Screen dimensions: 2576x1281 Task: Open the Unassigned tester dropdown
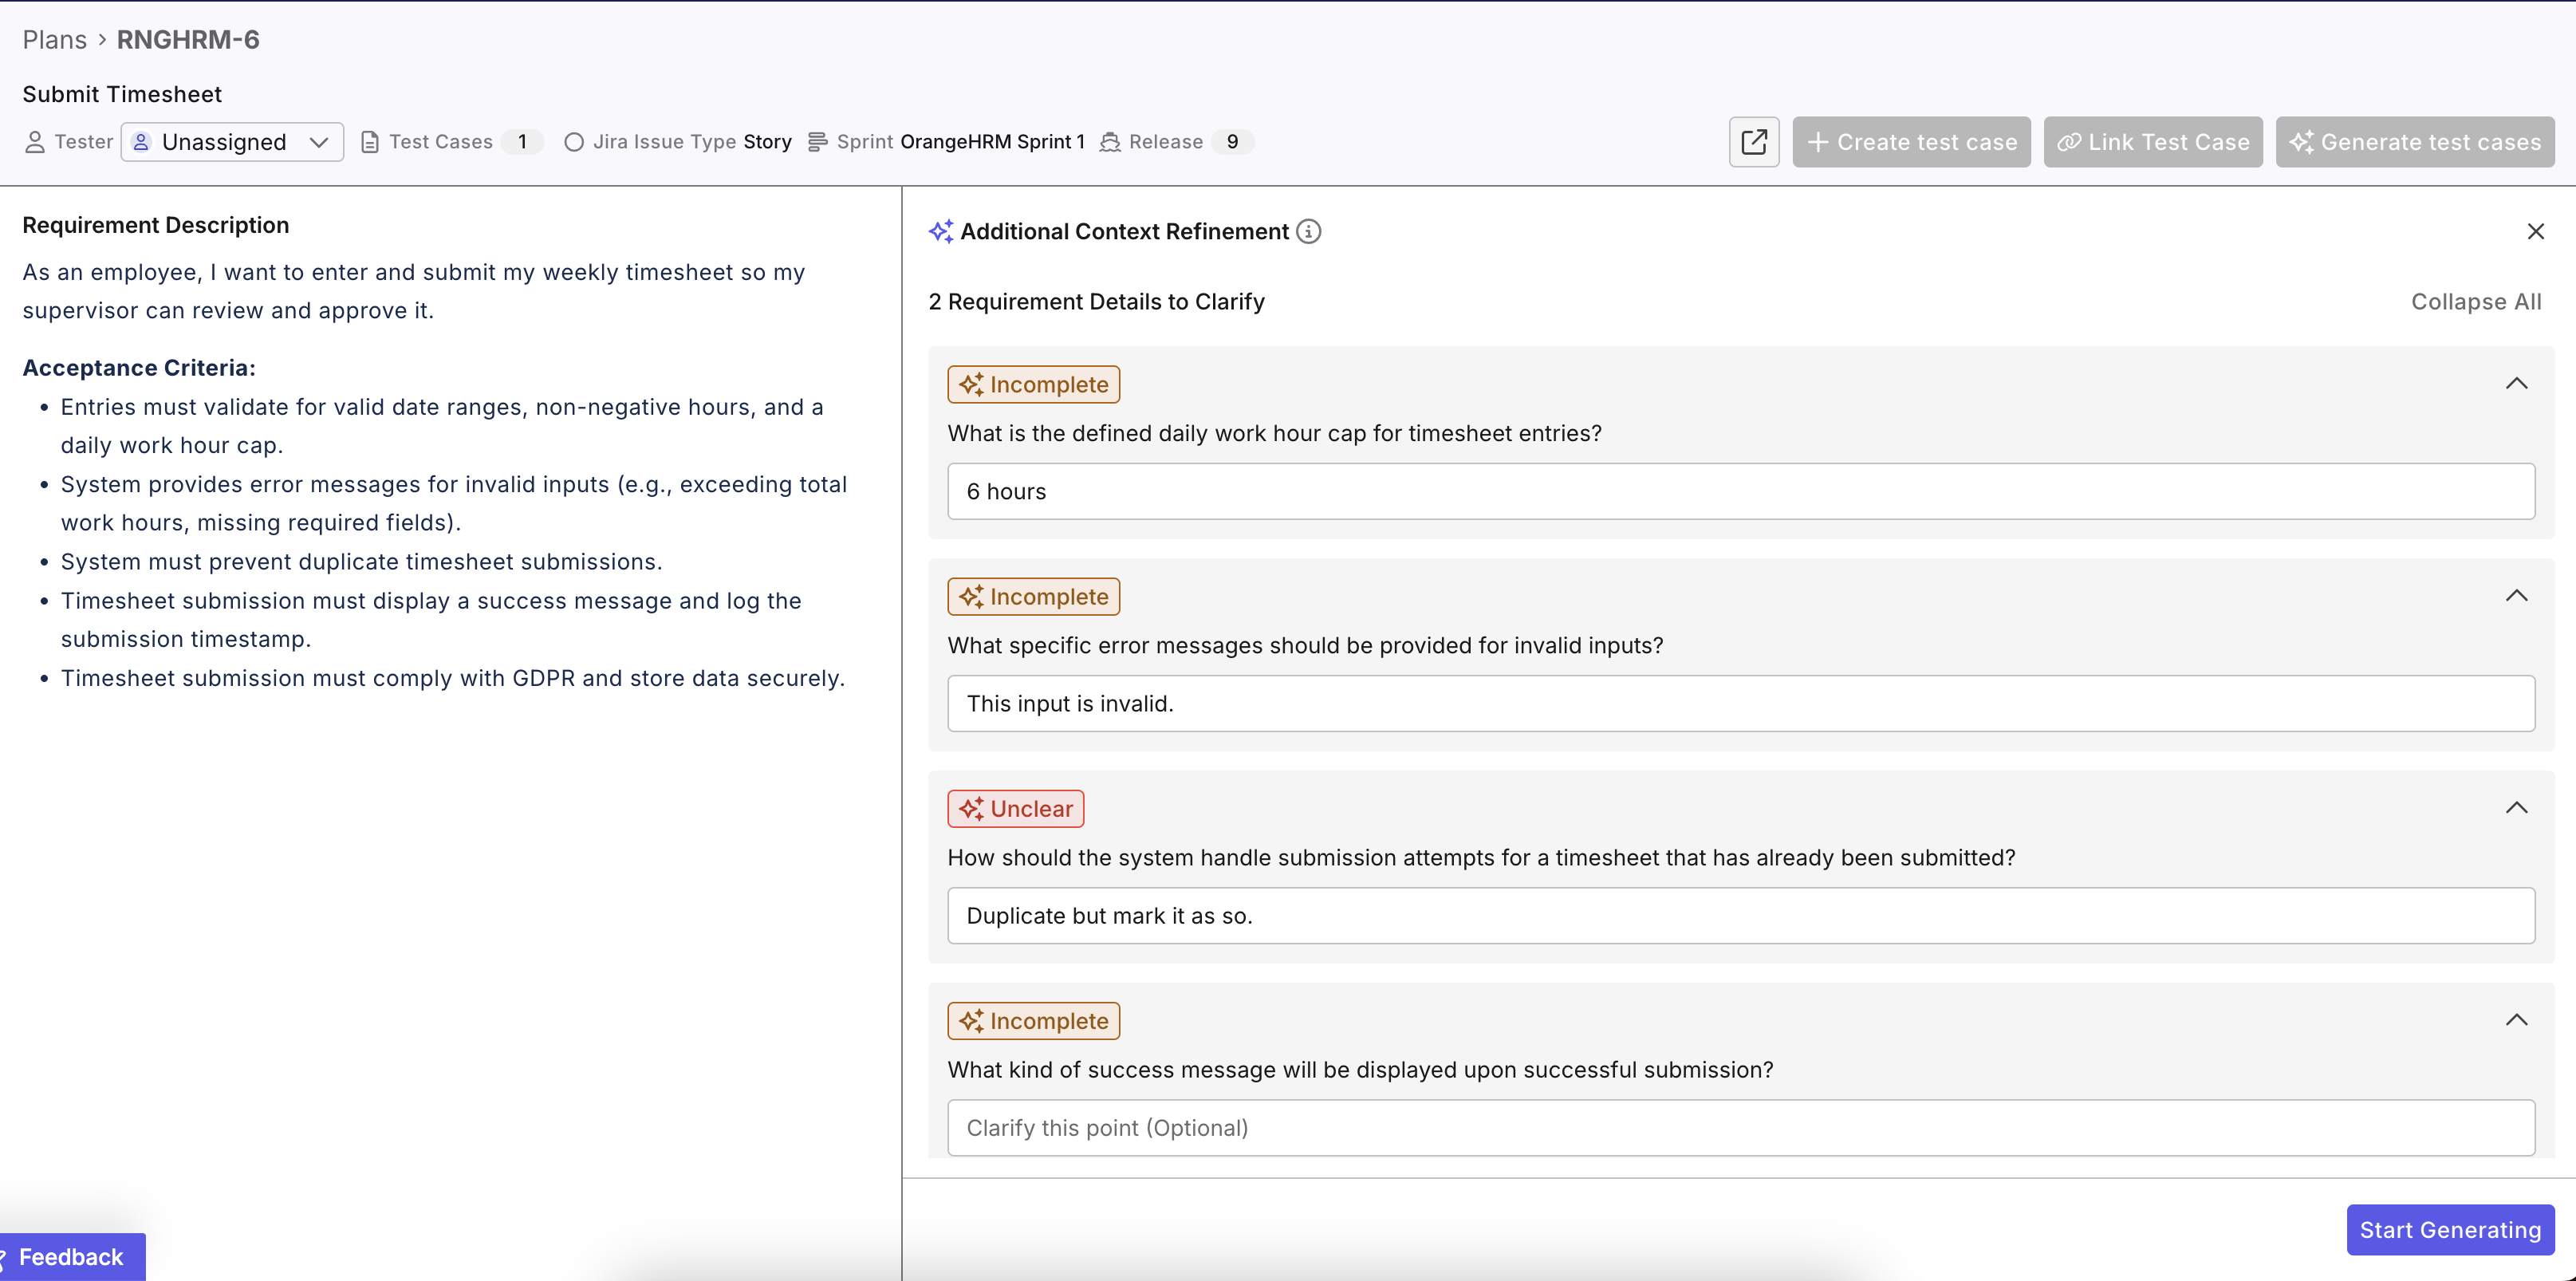click(x=232, y=141)
